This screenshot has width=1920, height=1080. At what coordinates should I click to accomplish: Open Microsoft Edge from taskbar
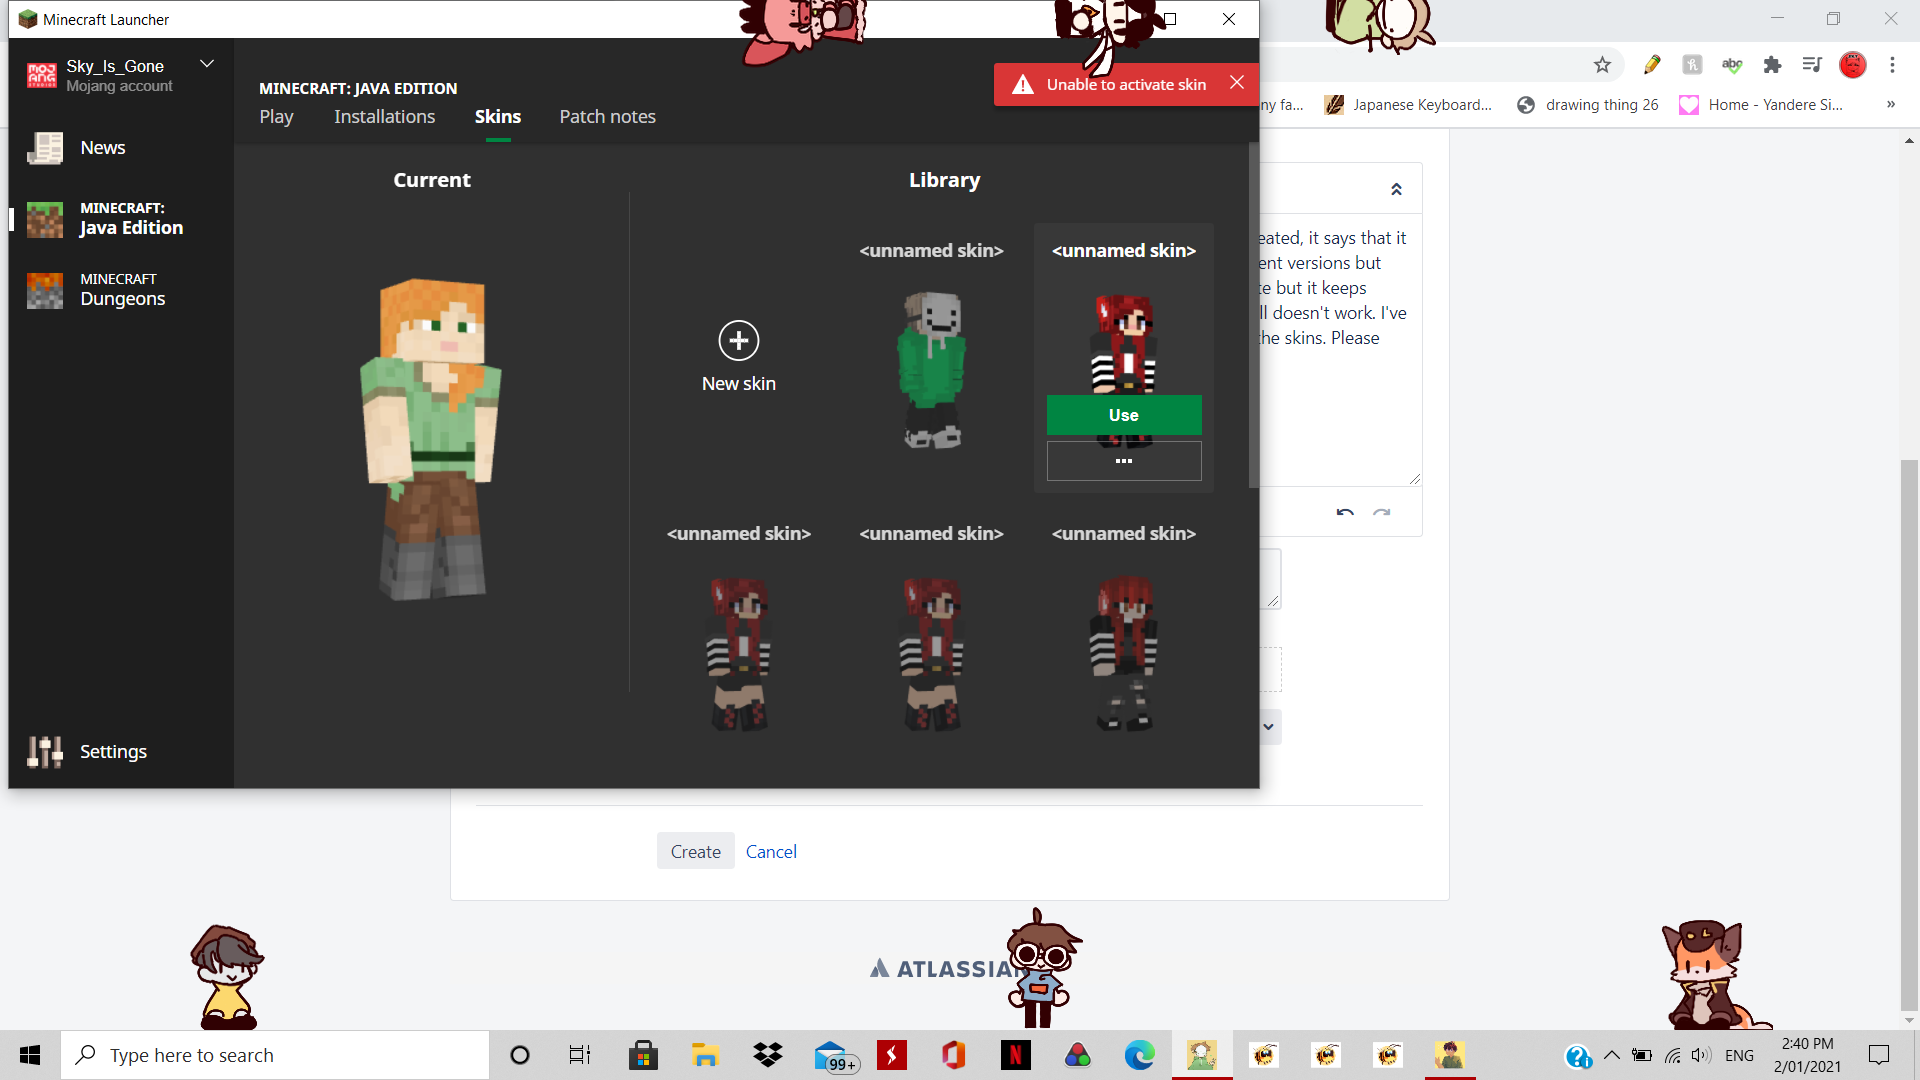pyautogui.click(x=1139, y=1055)
